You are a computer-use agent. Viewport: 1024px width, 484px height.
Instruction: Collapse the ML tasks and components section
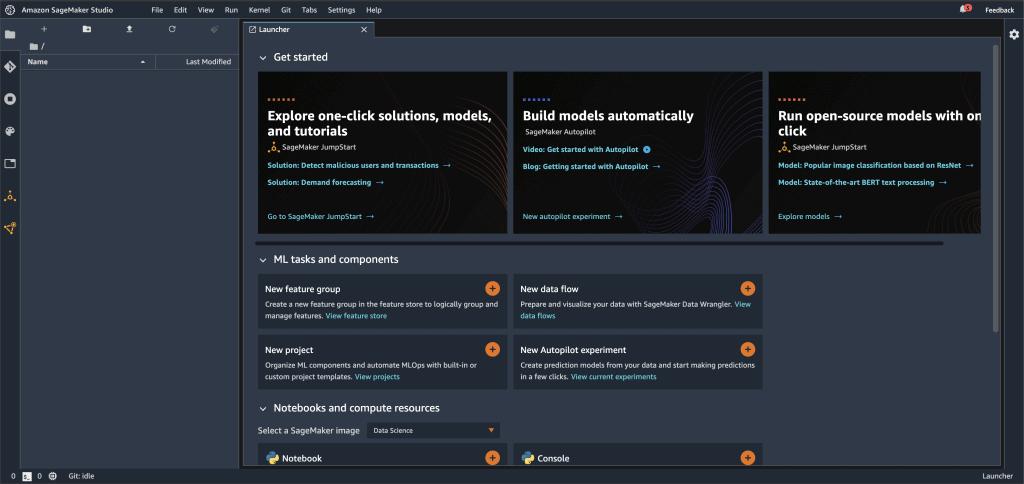click(x=263, y=260)
